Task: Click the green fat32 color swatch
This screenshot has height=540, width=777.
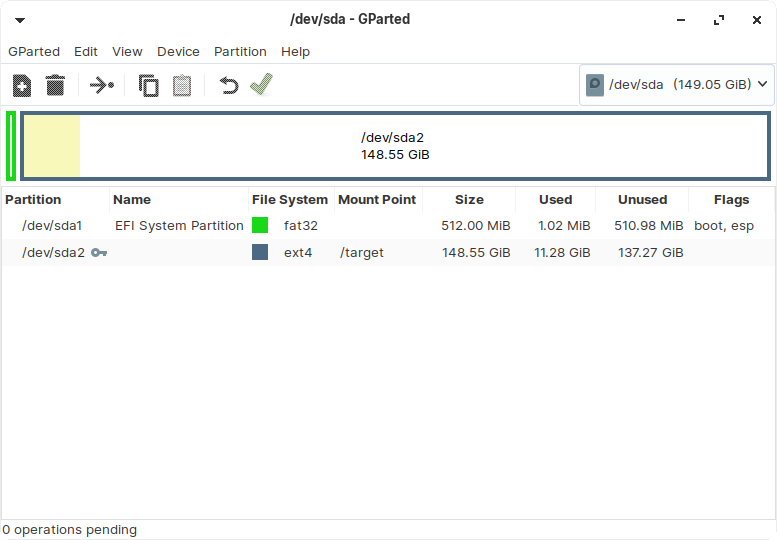Action: [260, 226]
